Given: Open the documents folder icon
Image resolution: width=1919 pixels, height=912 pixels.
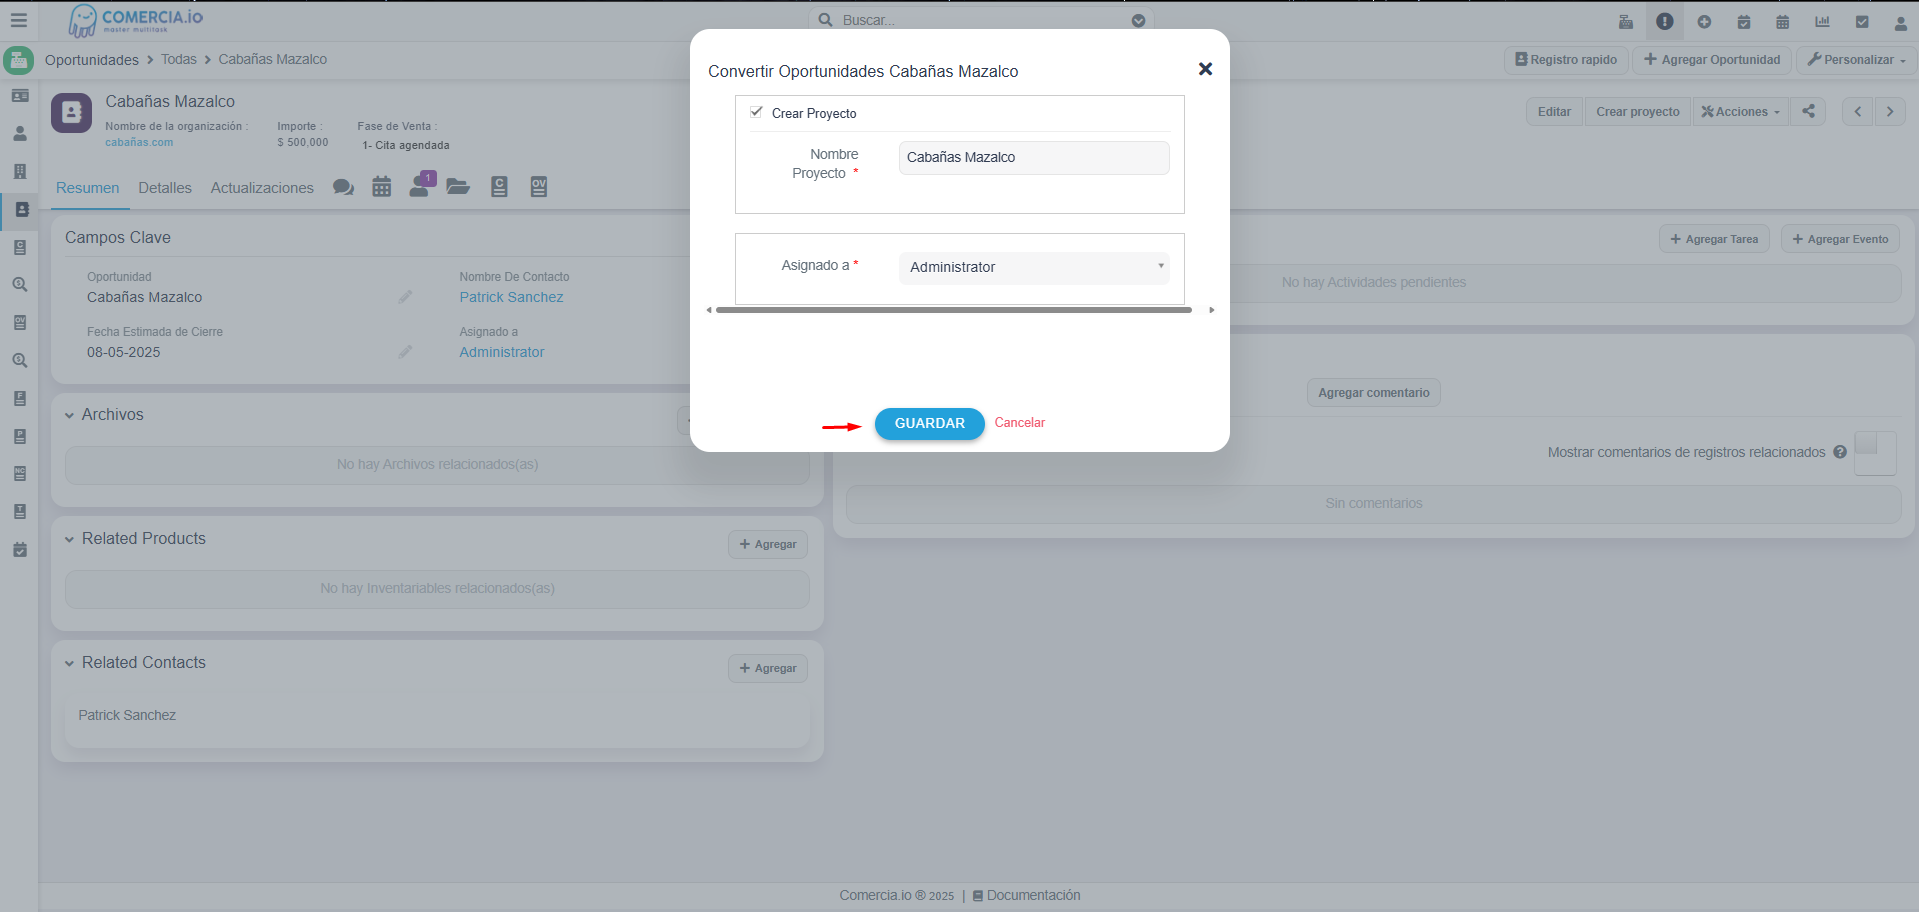Looking at the screenshot, I should (x=458, y=187).
